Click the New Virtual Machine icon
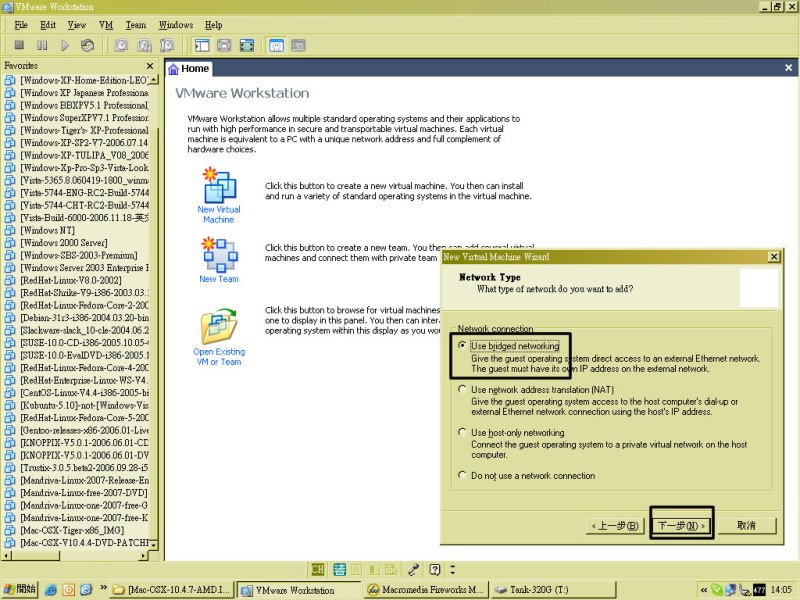 (219, 185)
